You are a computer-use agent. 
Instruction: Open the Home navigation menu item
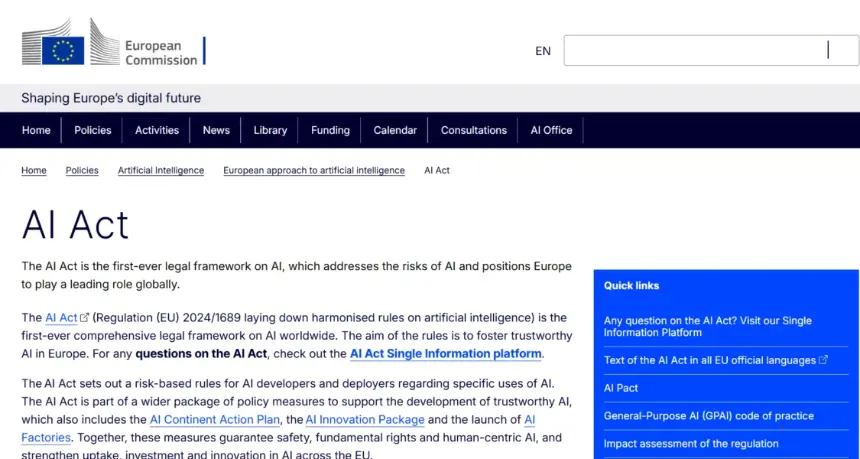pyautogui.click(x=36, y=130)
